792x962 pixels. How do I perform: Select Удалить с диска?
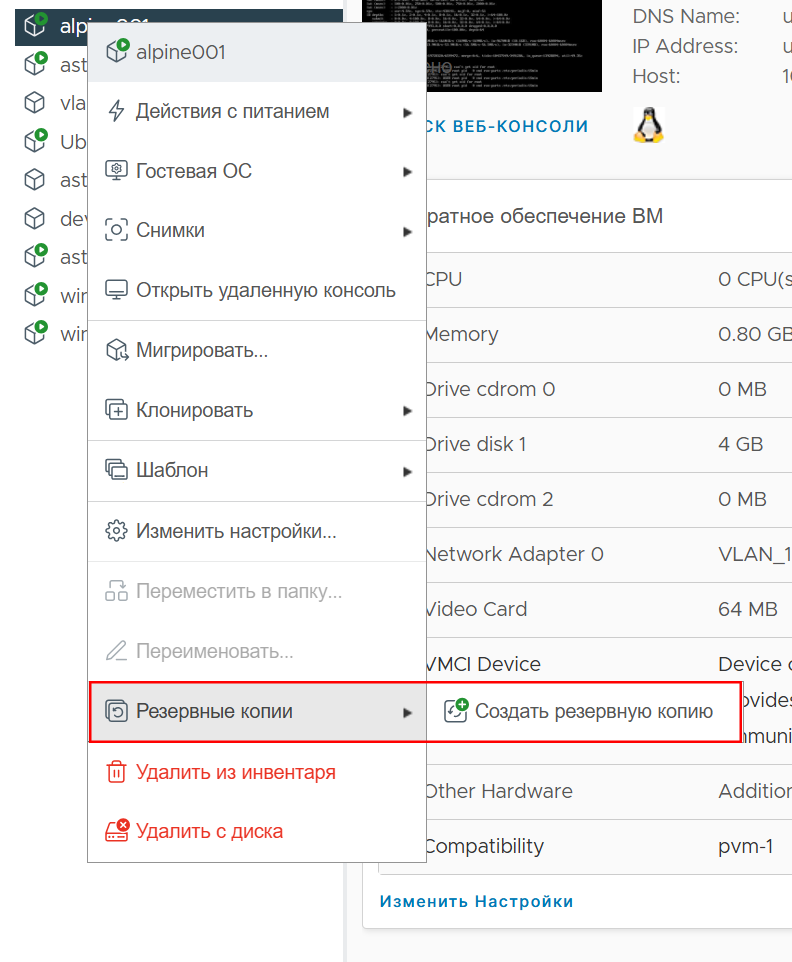(x=257, y=831)
